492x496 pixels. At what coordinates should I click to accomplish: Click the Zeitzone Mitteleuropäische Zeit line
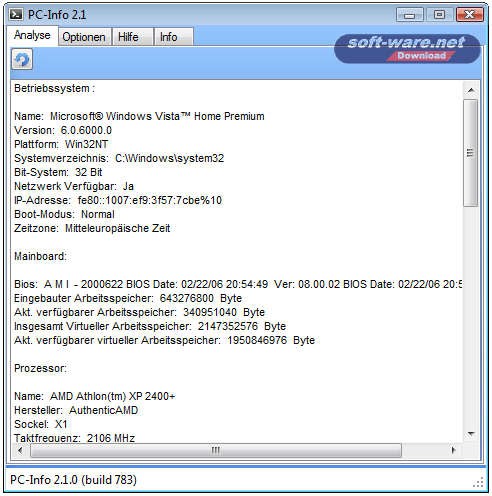point(92,228)
